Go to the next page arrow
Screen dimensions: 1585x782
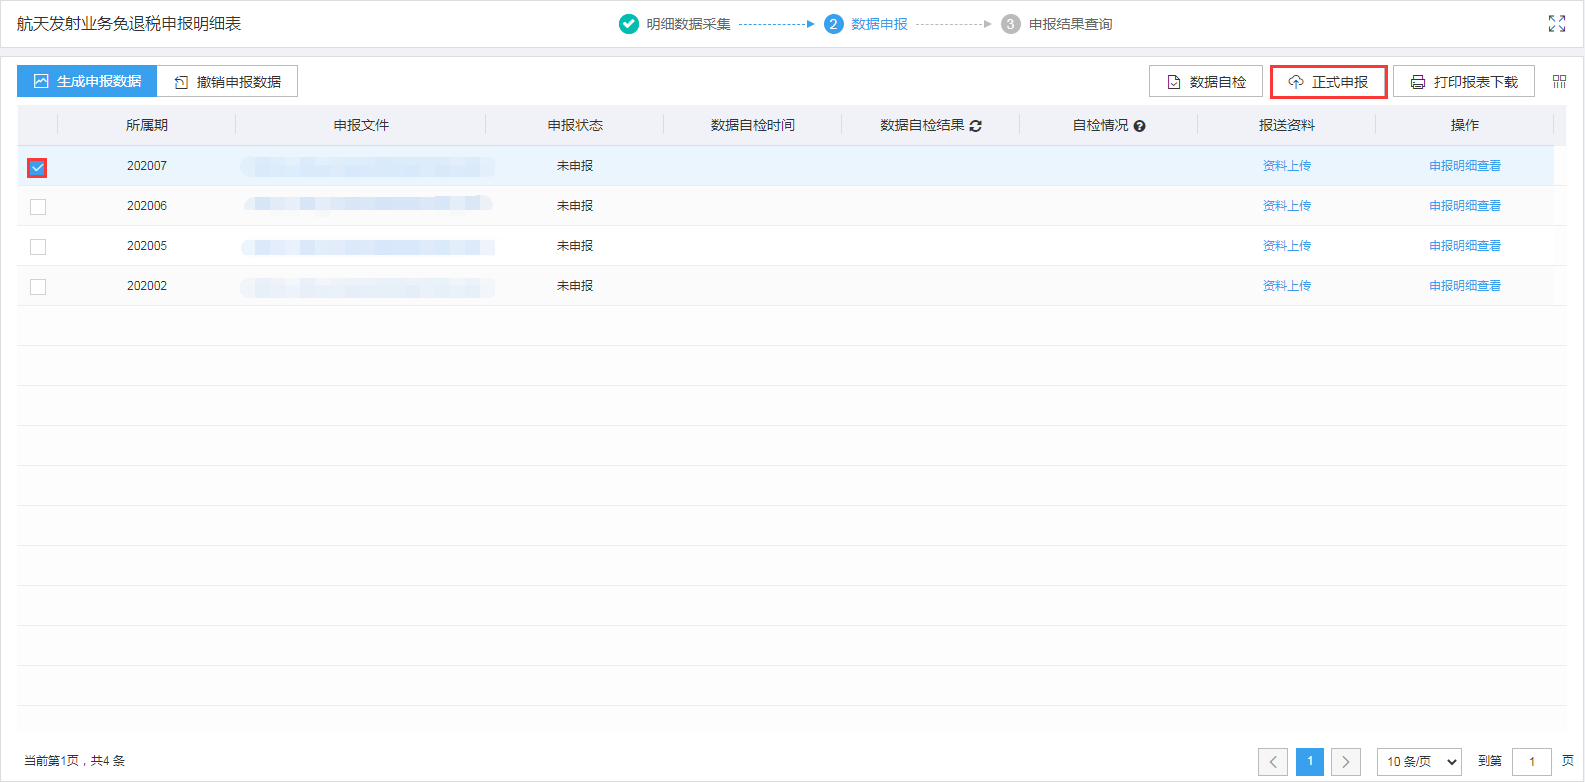(x=1346, y=762)
